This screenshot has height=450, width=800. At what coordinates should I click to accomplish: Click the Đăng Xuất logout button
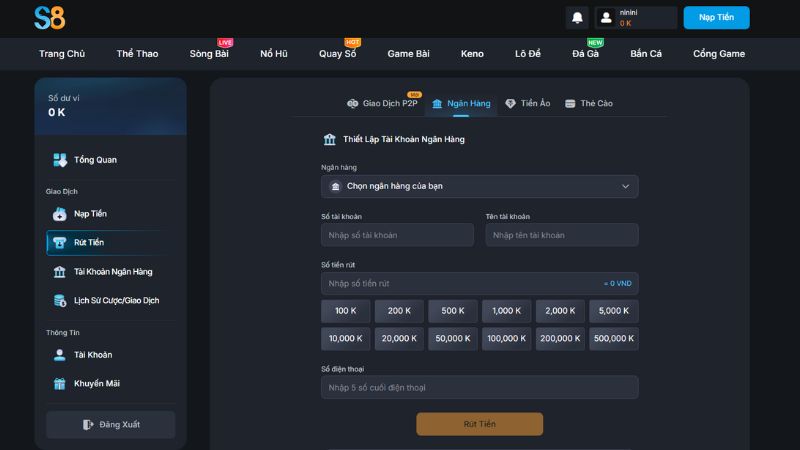(x=110, y=424)
